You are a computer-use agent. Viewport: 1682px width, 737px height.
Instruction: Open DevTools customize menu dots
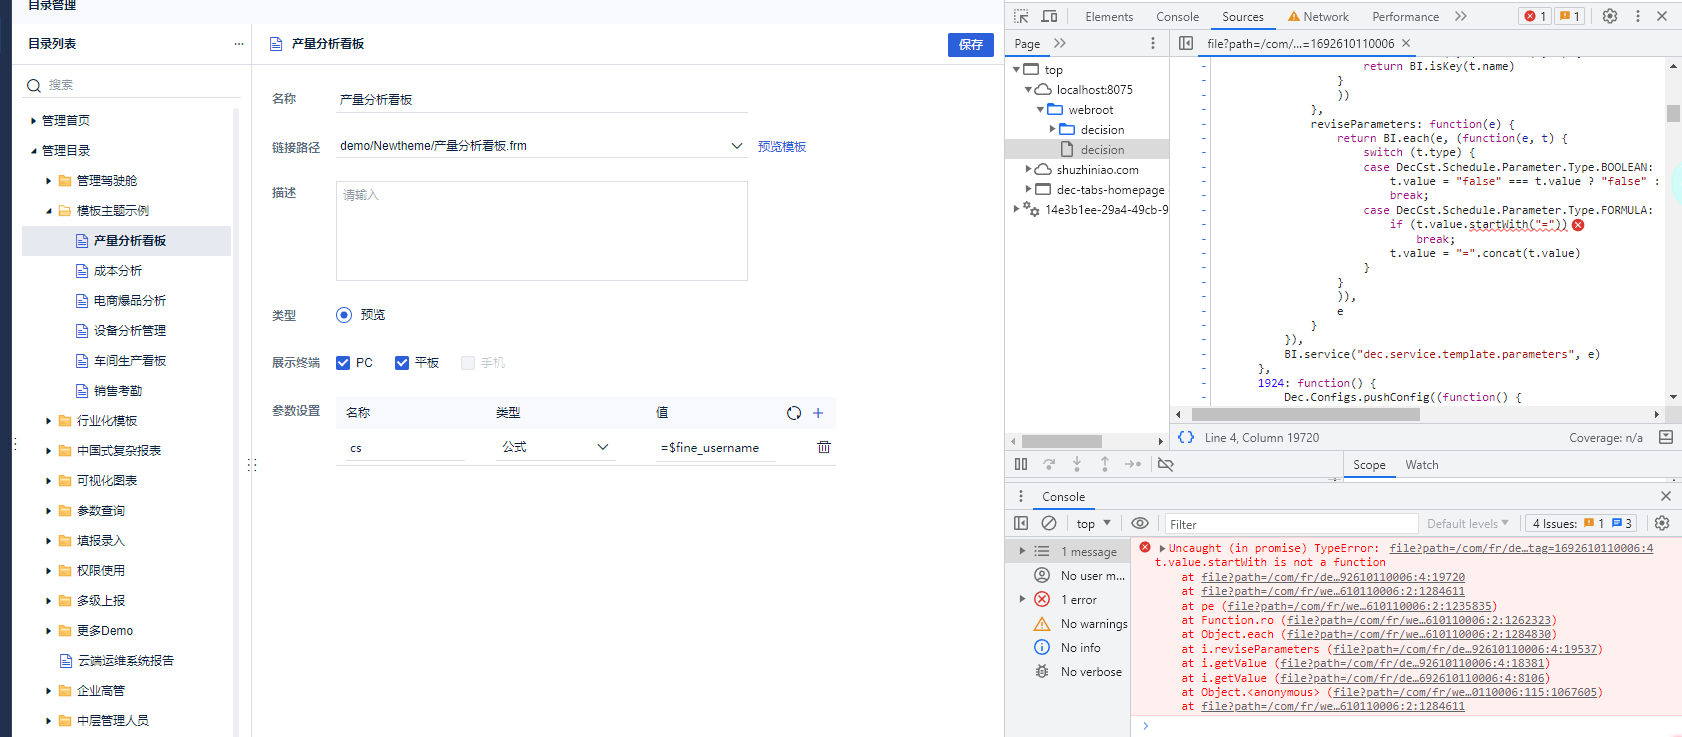tap(1638, 16)
